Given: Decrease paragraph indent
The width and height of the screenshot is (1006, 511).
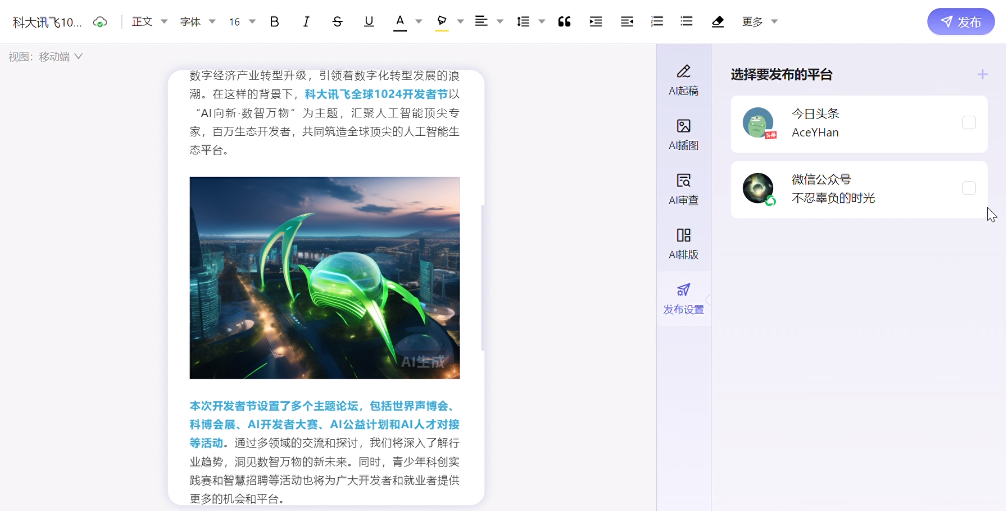Looking at the screenshot, I should (x=627, y=22).
